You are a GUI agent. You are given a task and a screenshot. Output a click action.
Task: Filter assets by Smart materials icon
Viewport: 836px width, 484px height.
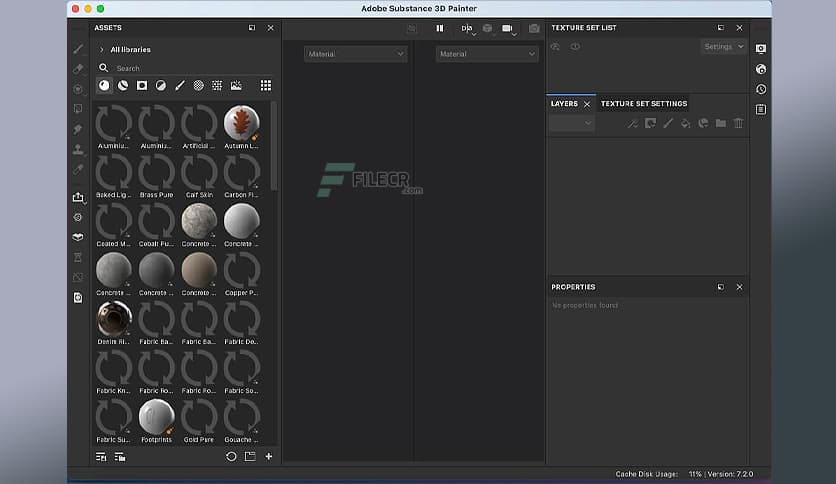pyautogui.click(x=123, y=85)
